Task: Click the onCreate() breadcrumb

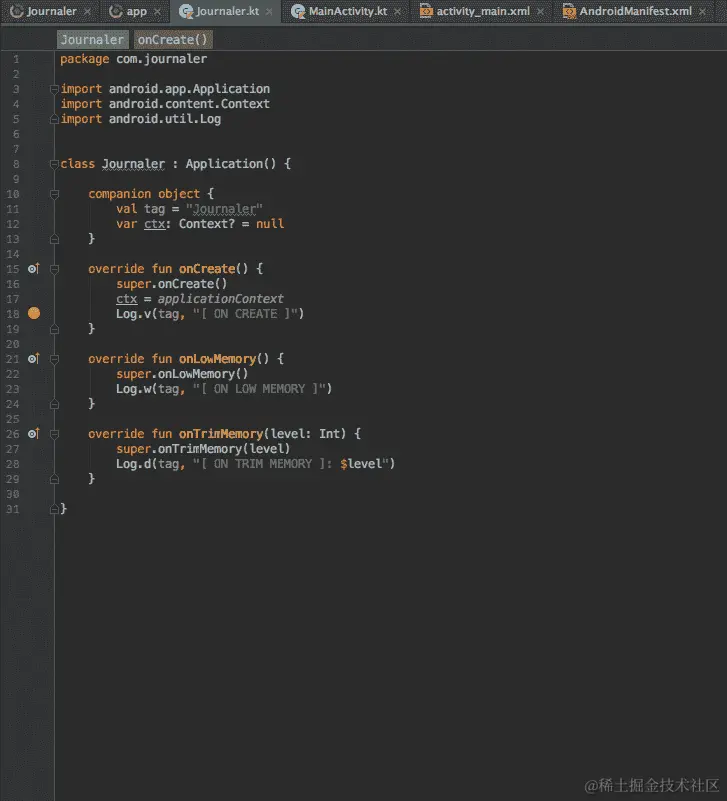Action: pyautogui.click(x=173, y=40)
